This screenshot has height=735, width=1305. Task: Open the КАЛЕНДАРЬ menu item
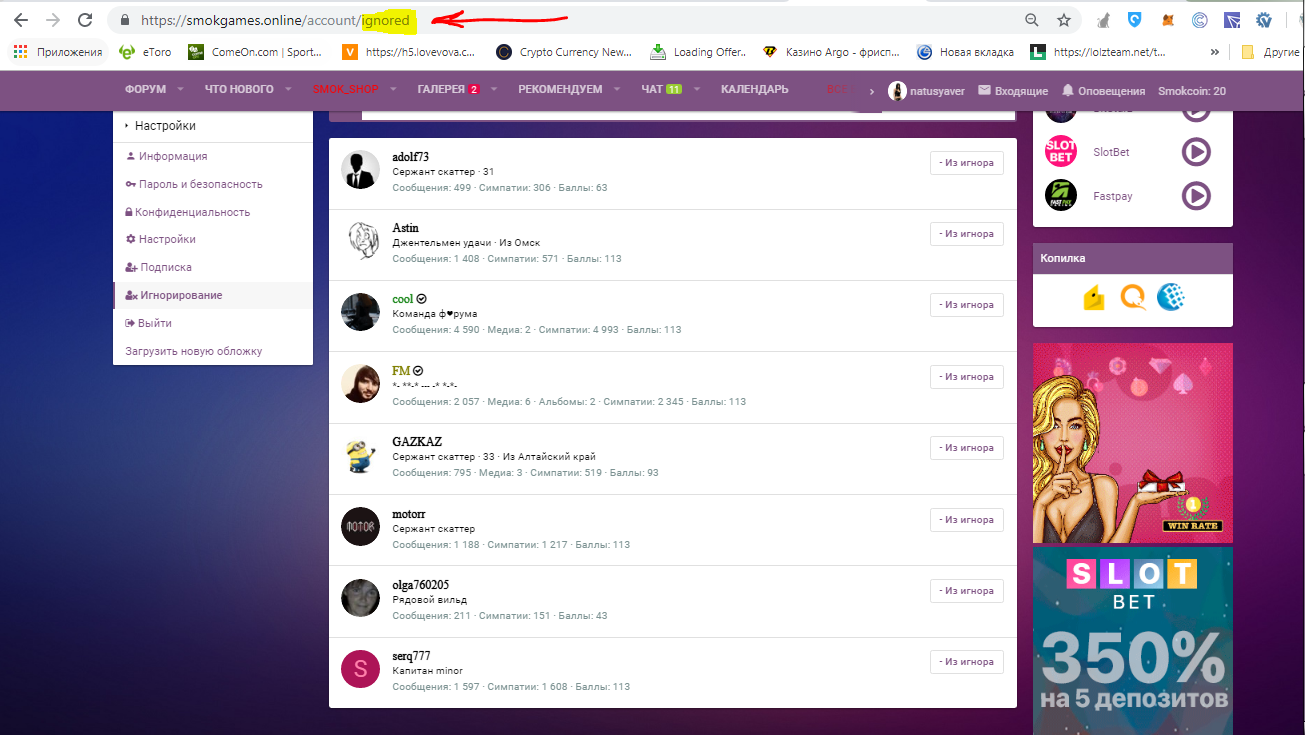pos(754,90)
